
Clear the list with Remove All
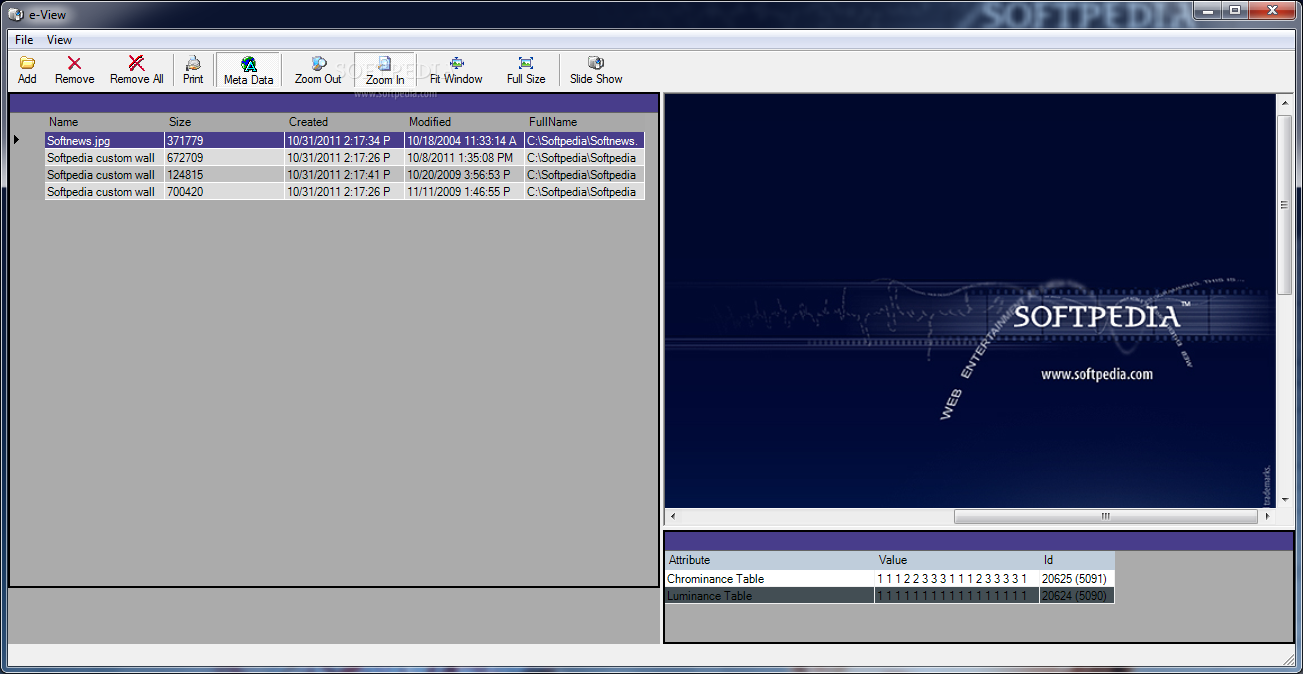[x=136, y=70]
